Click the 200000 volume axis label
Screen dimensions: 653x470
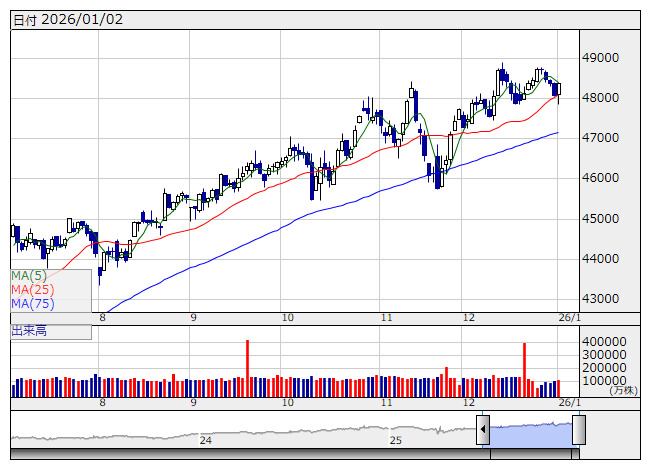pos(604,368)
